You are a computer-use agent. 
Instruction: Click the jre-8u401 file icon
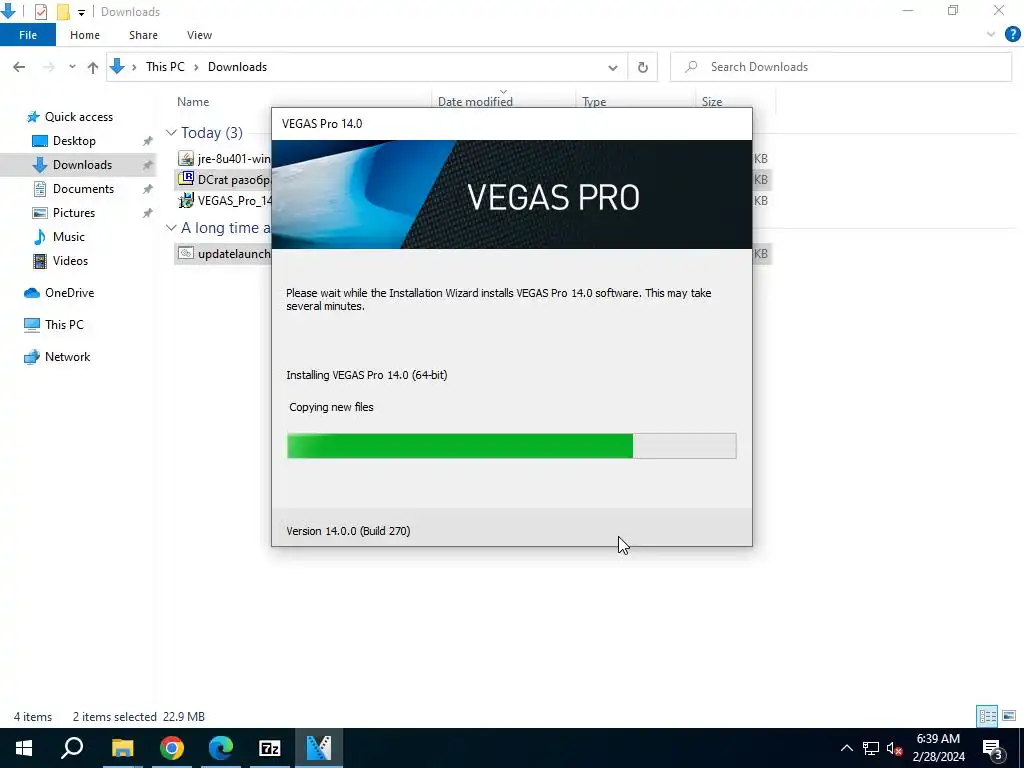186,158
